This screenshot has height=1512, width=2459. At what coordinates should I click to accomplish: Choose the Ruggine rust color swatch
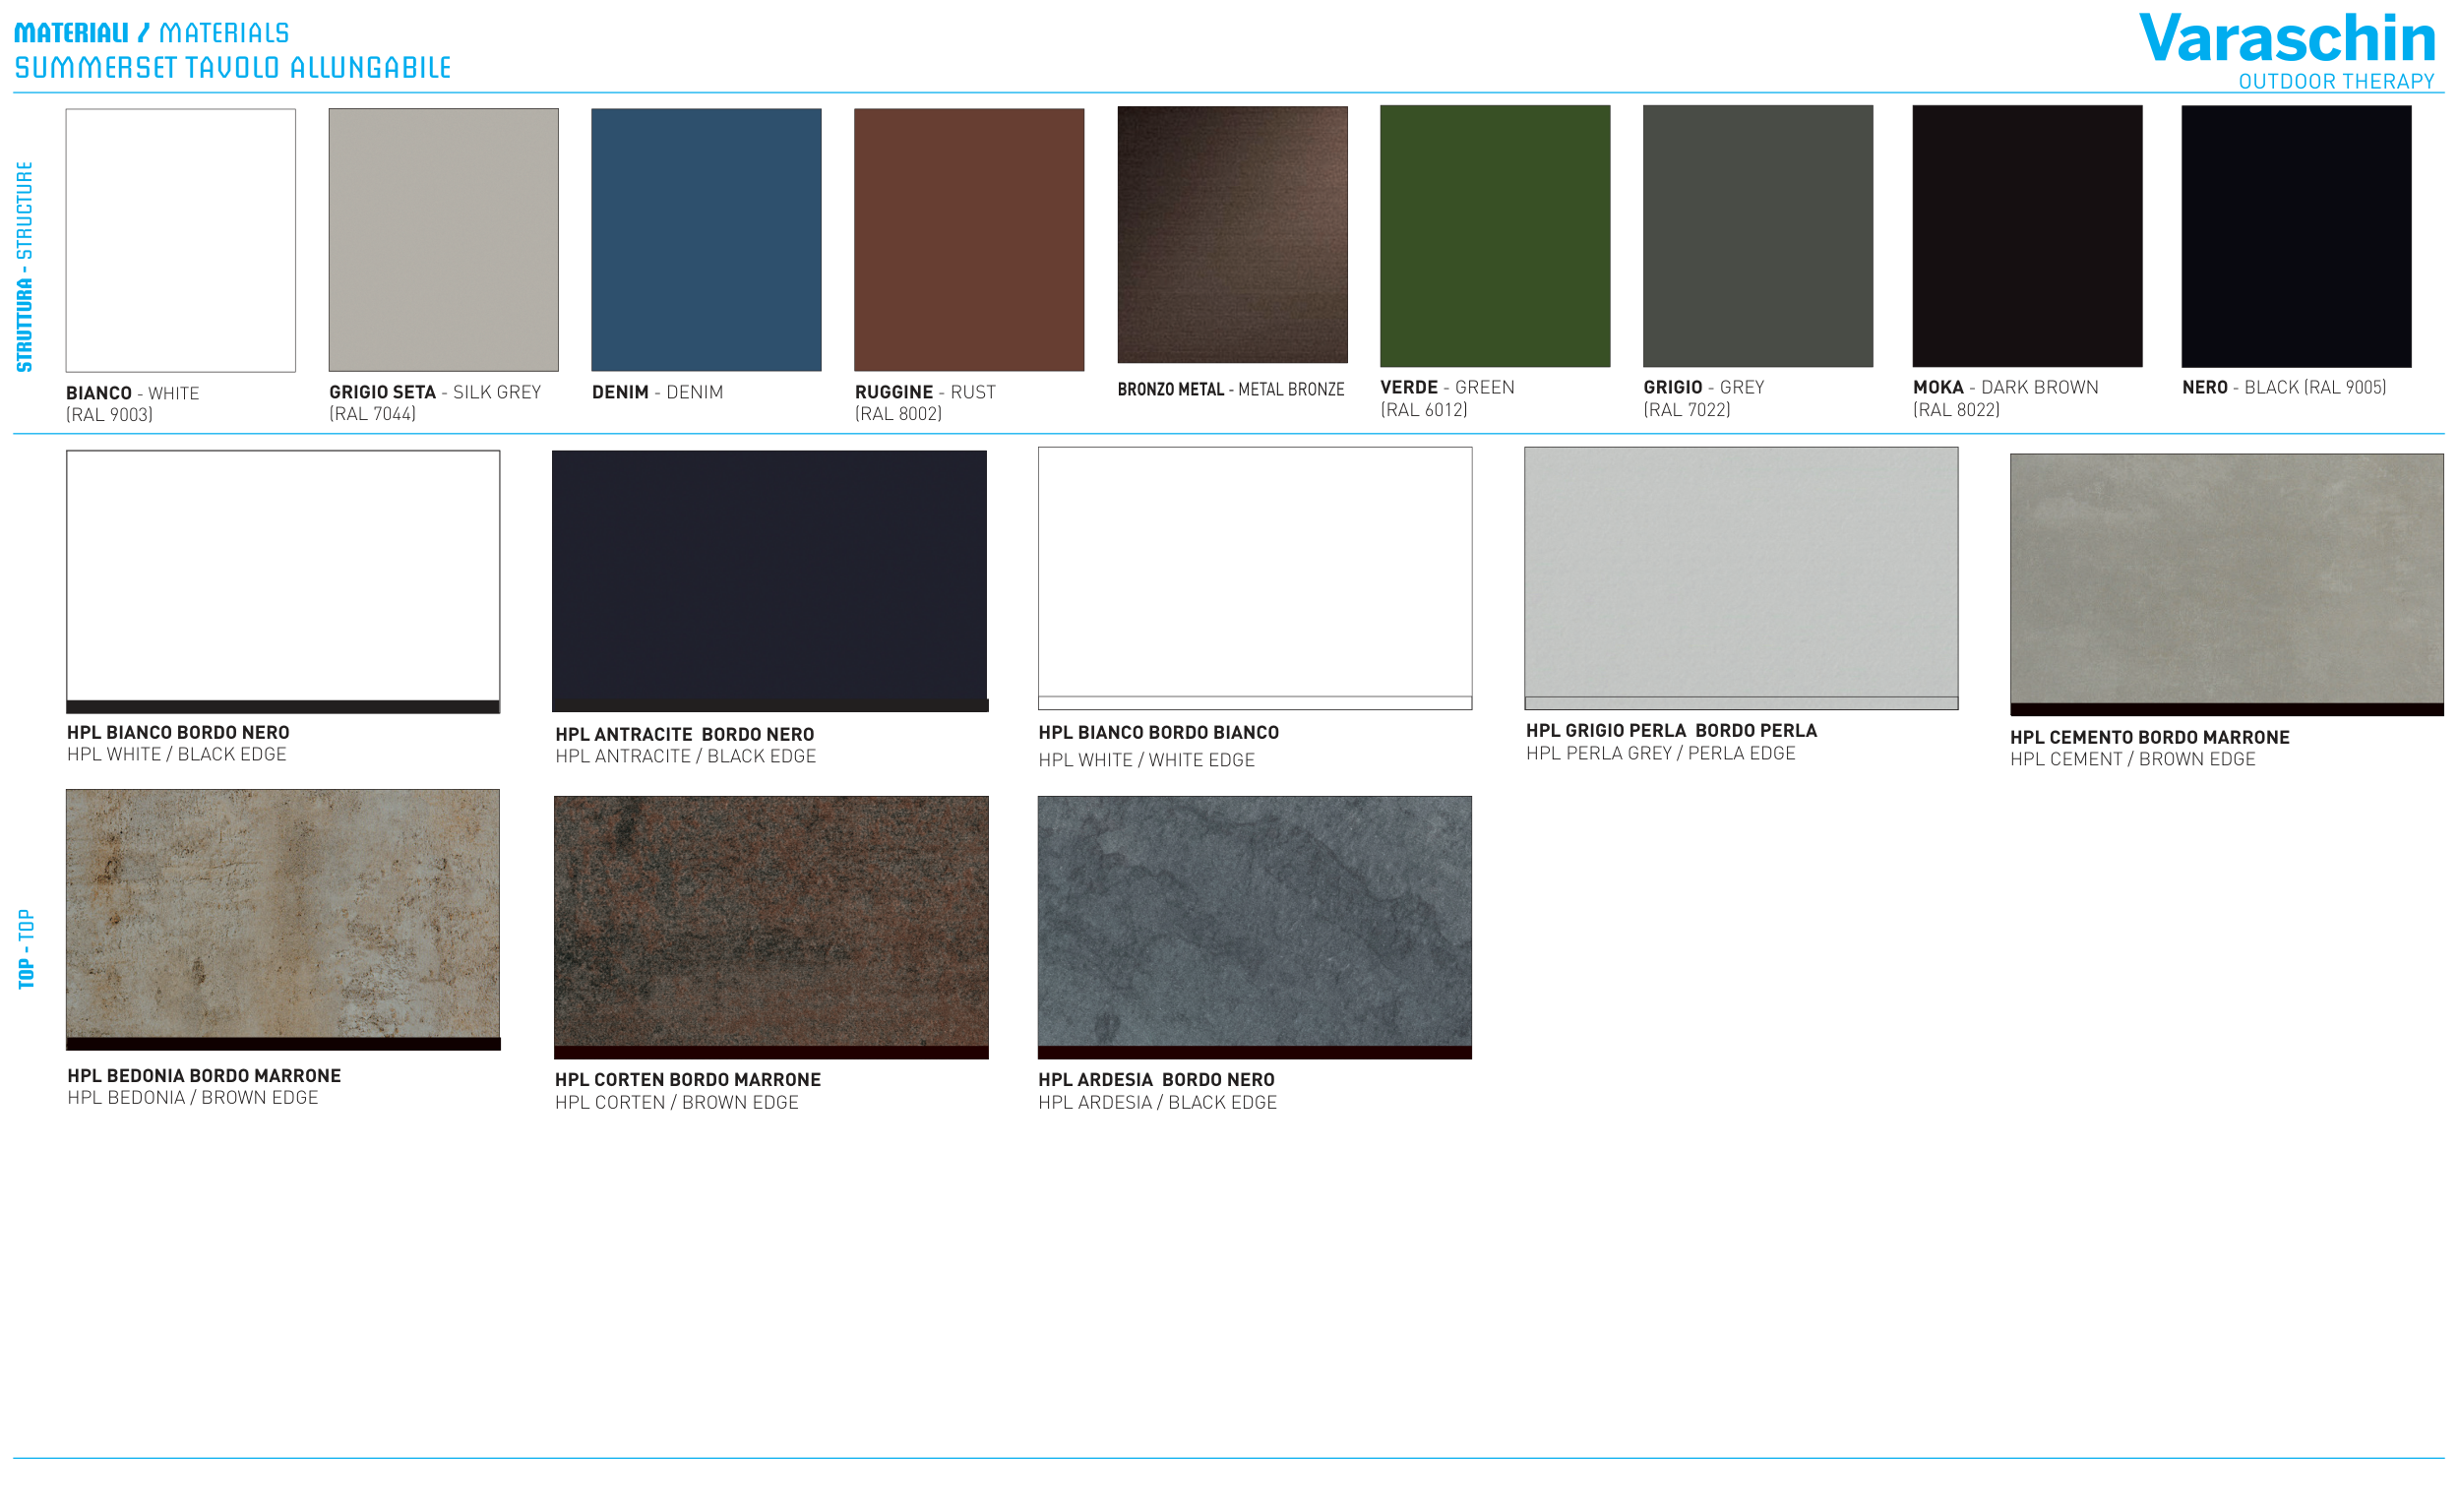coord(970,240)
